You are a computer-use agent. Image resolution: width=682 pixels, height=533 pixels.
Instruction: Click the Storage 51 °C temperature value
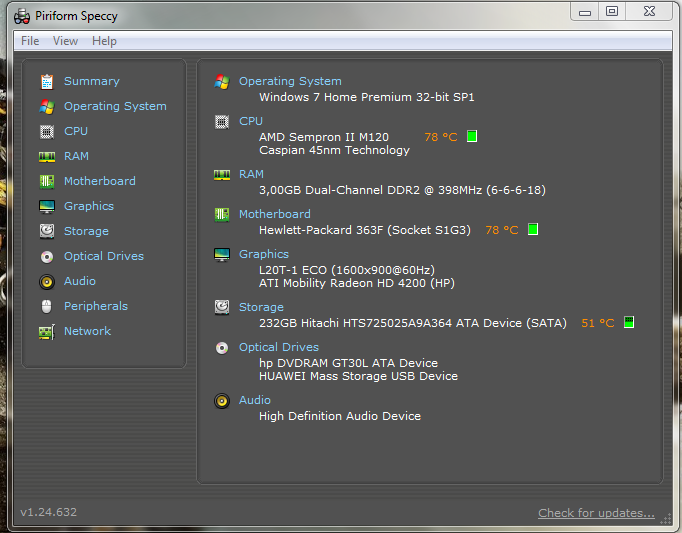(x=598, y=323)
